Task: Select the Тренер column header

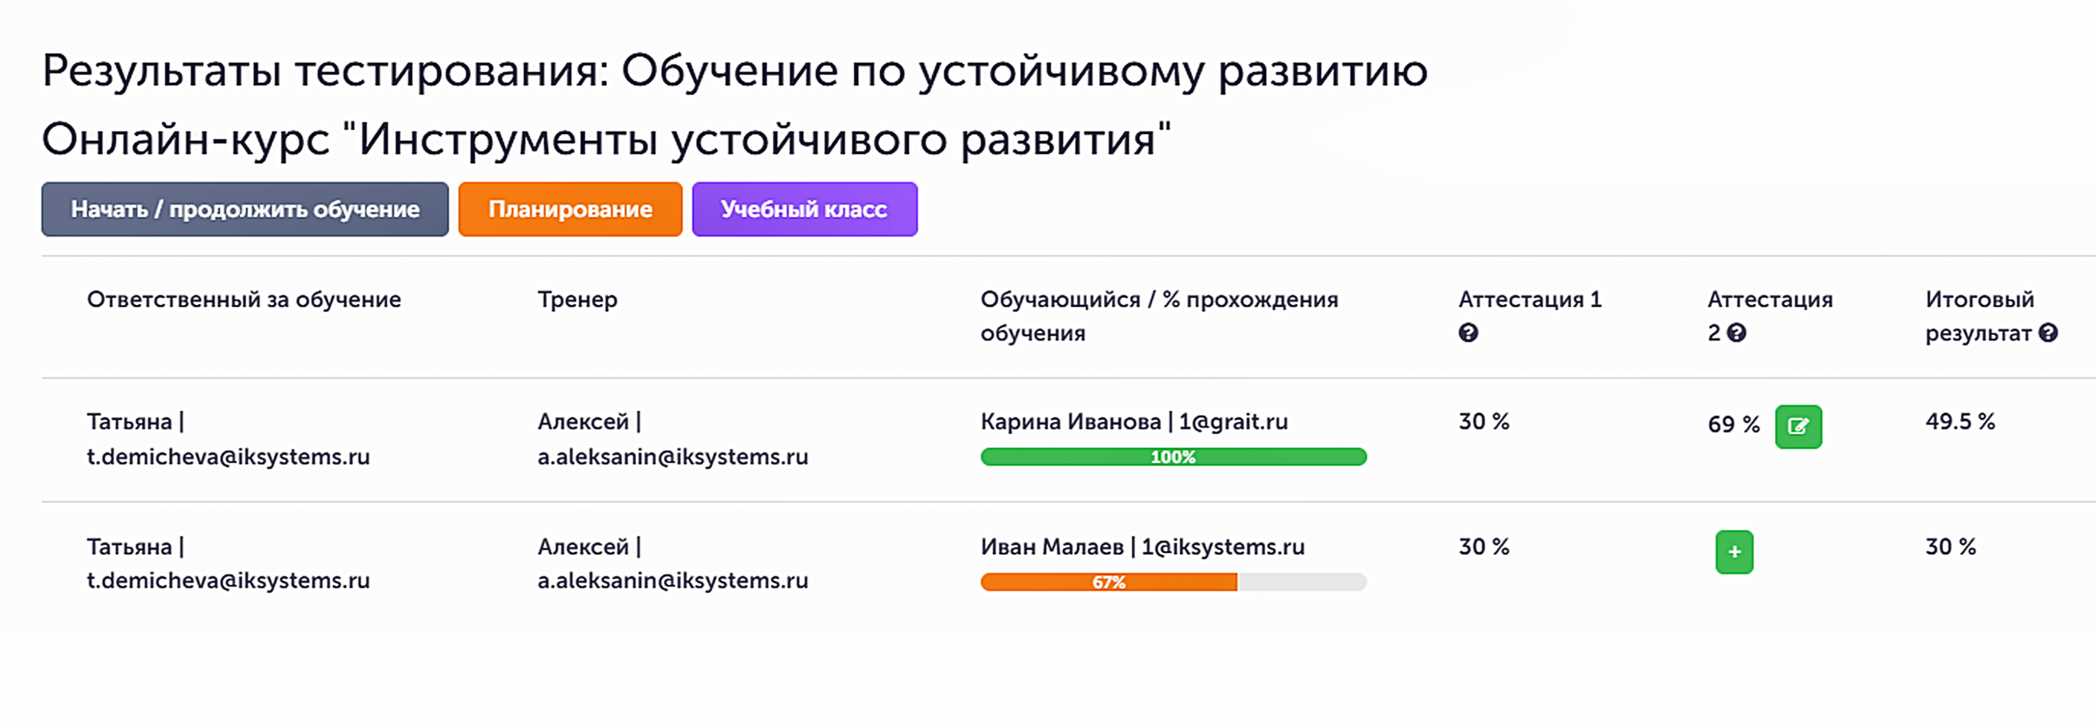Action: (577, 299)
